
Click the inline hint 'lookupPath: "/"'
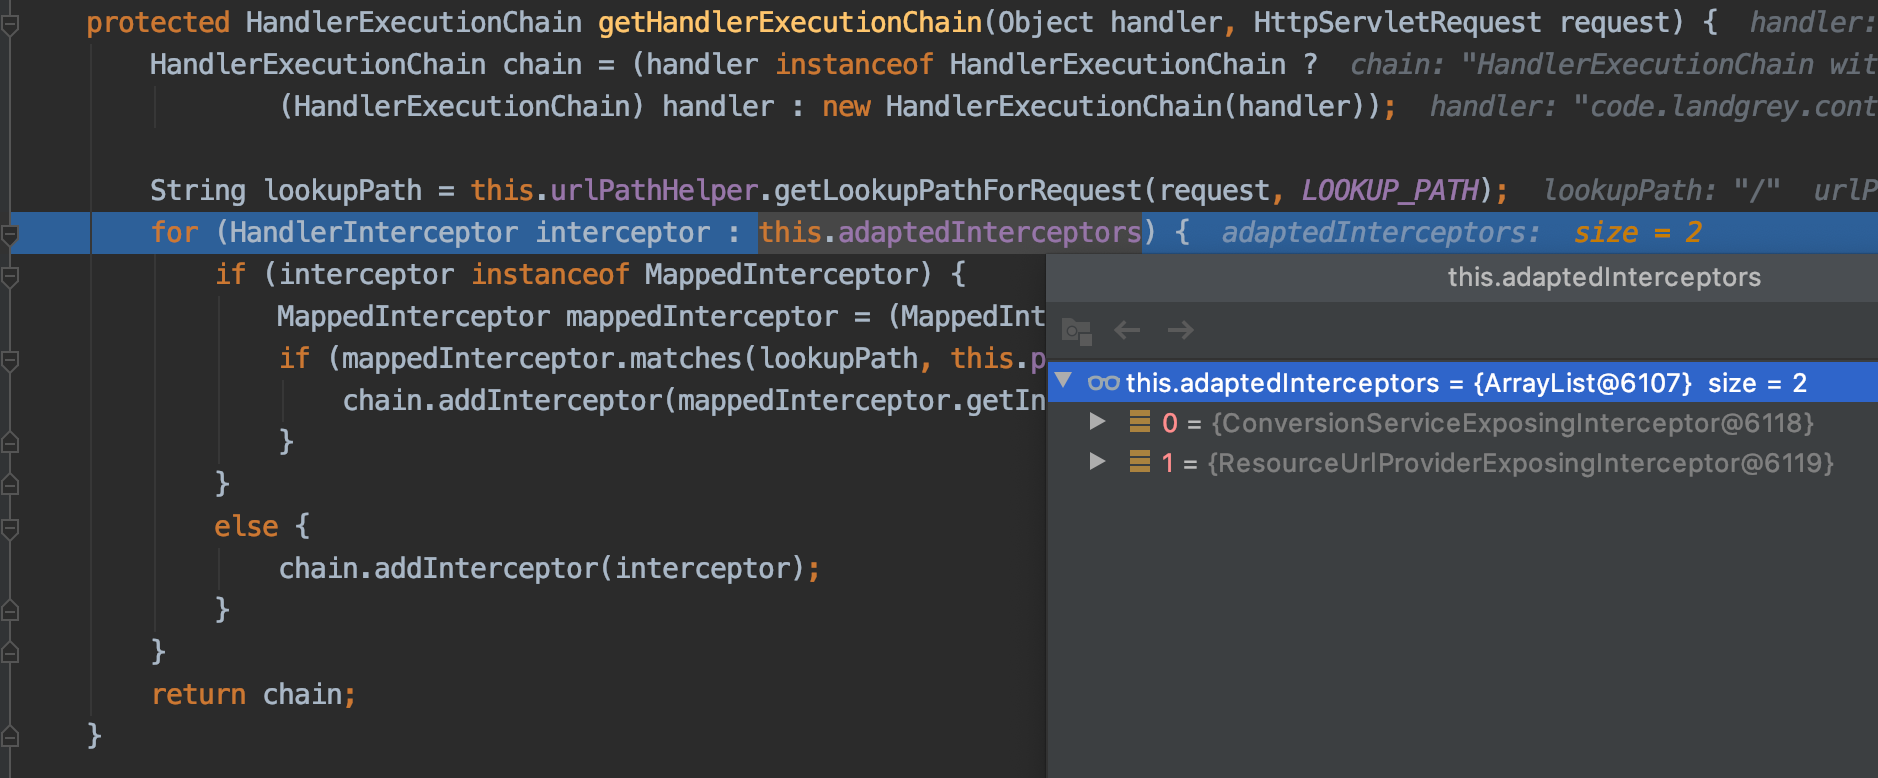[x=1662, y=190]
